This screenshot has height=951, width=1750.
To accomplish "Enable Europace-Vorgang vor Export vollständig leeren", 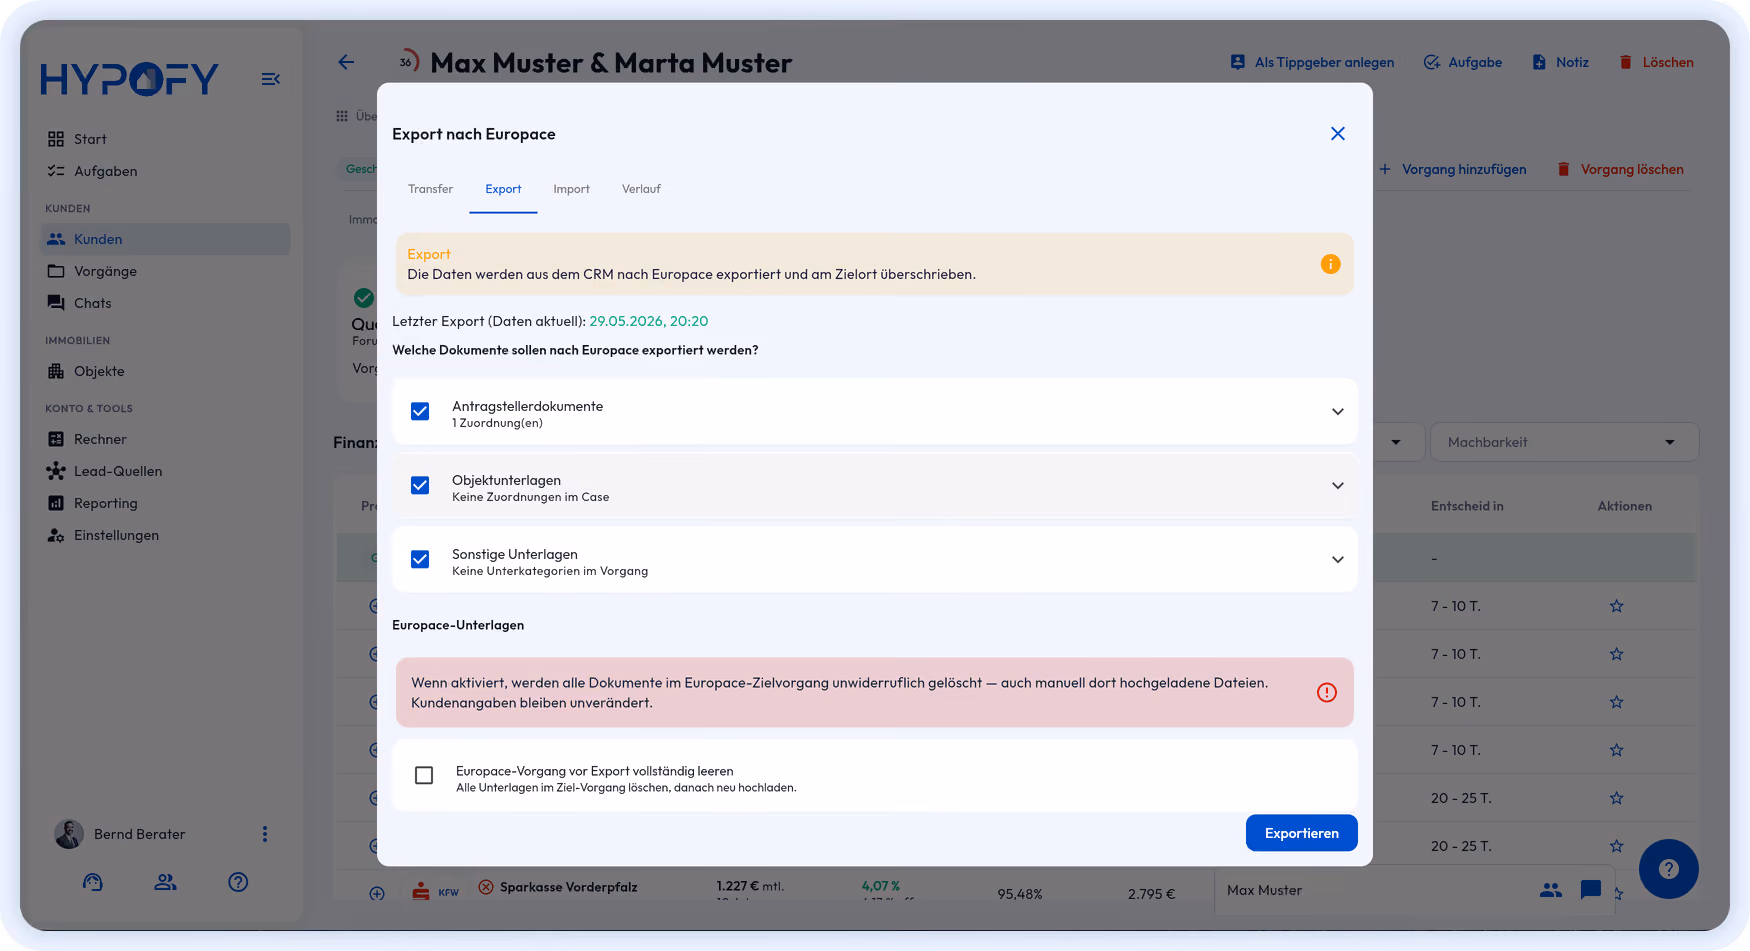I will tap(424, 775).
